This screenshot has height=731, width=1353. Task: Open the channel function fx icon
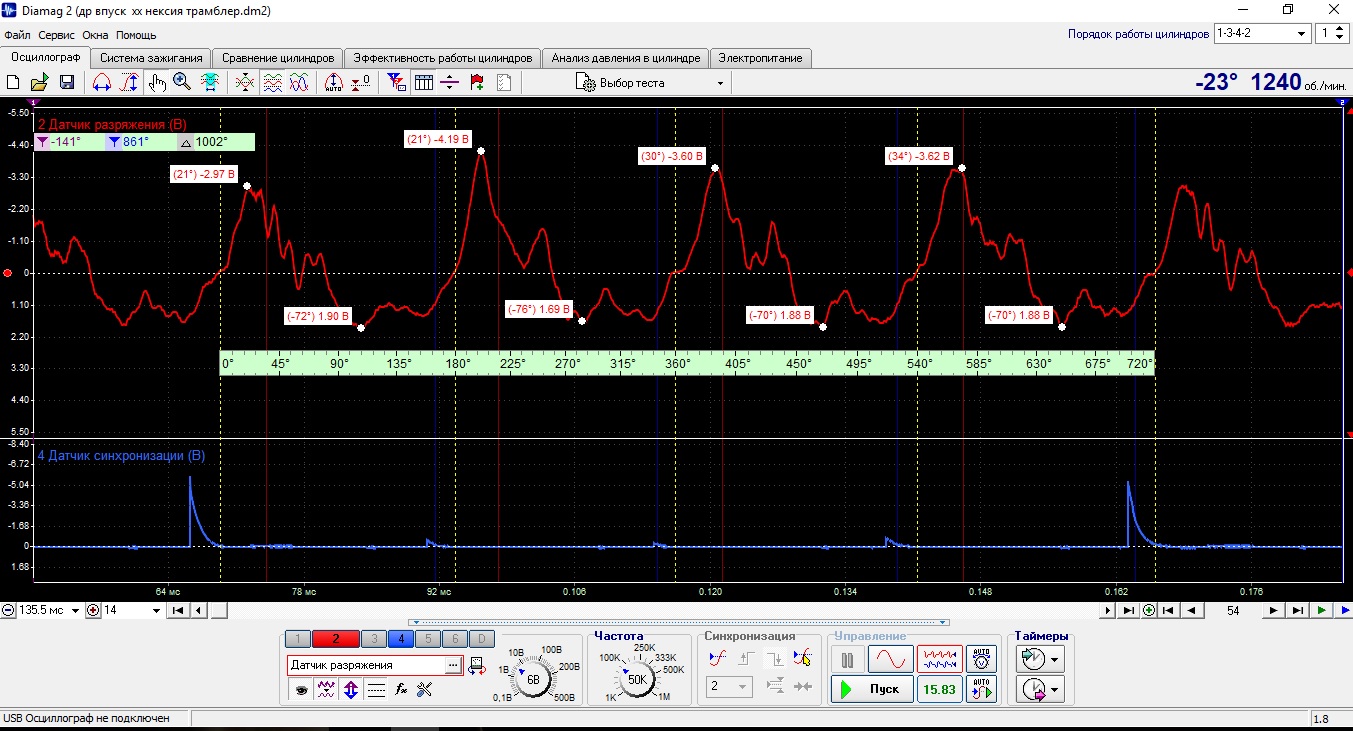coord(400,689)
